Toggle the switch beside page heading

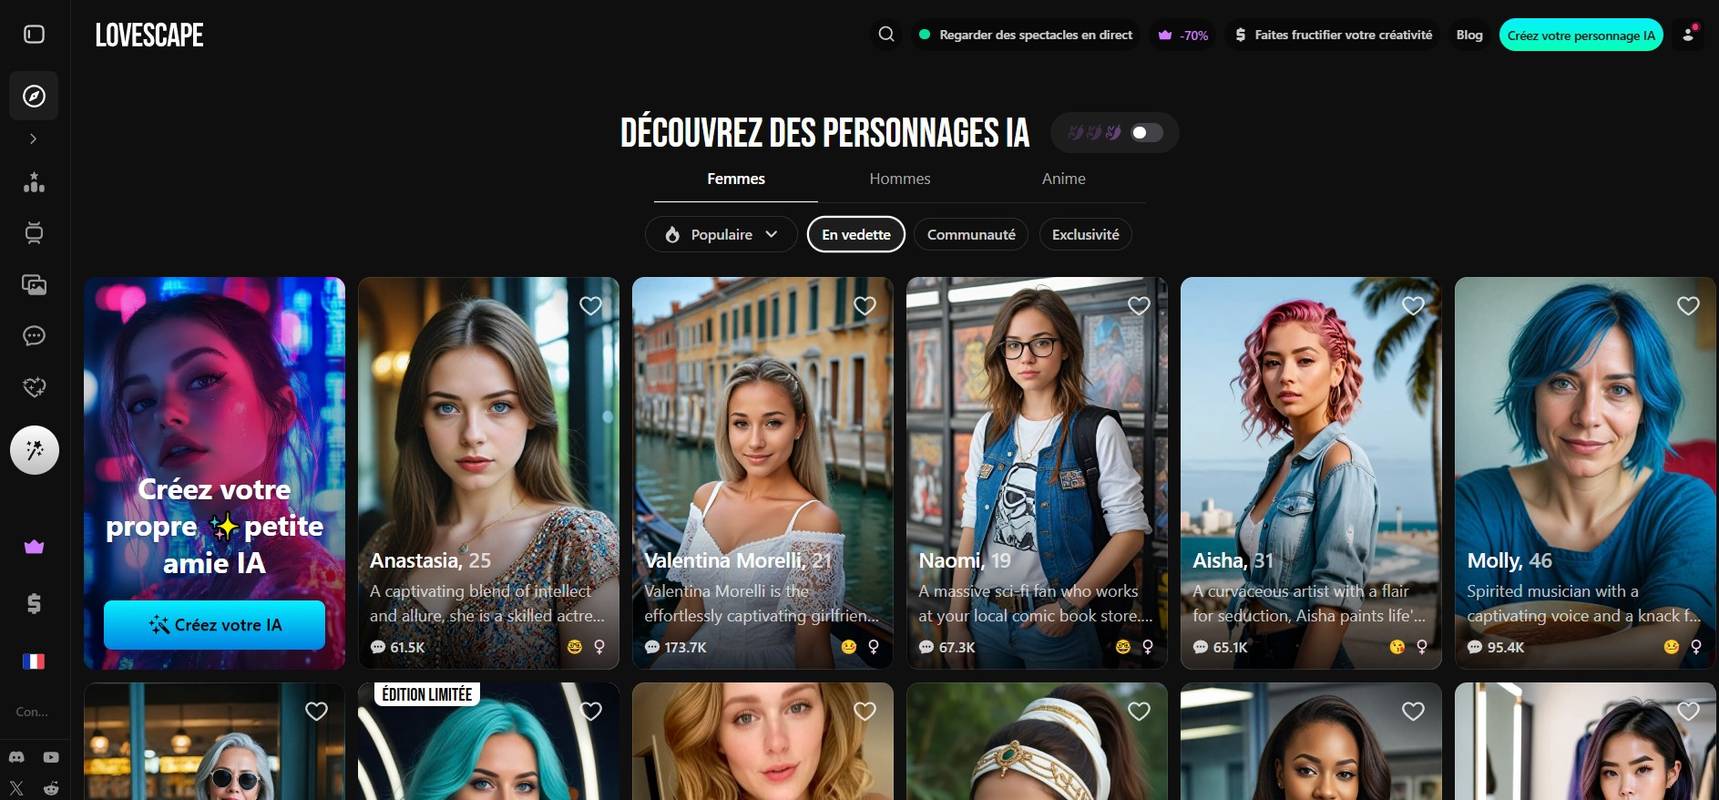click(x=1146, y=133)
